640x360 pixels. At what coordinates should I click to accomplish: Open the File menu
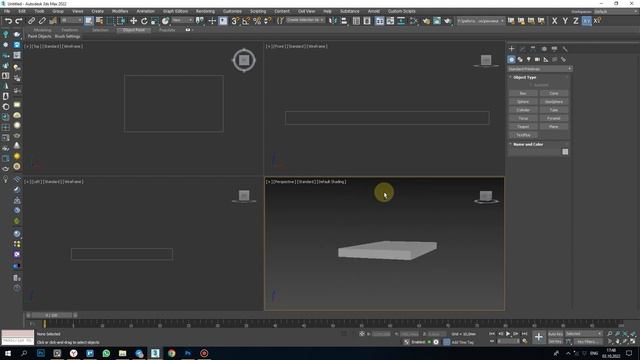(x=7, y=11)
